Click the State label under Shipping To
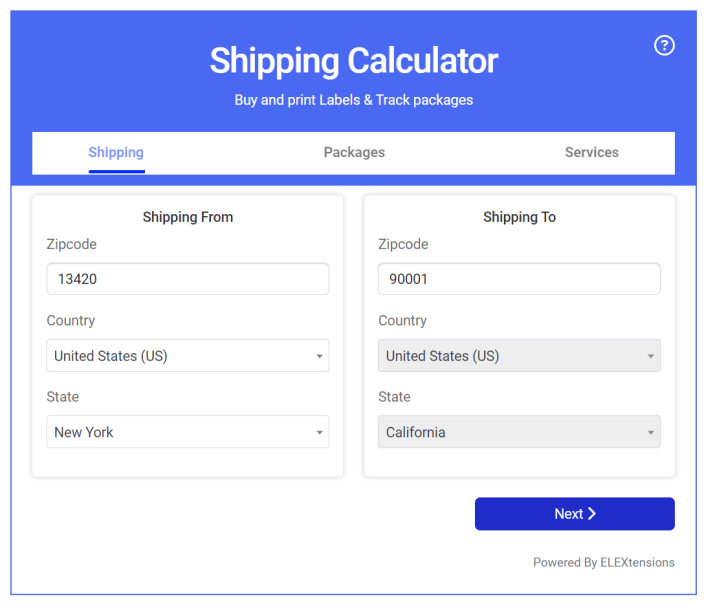The image size is (704, 606). [x=394, y=397]
